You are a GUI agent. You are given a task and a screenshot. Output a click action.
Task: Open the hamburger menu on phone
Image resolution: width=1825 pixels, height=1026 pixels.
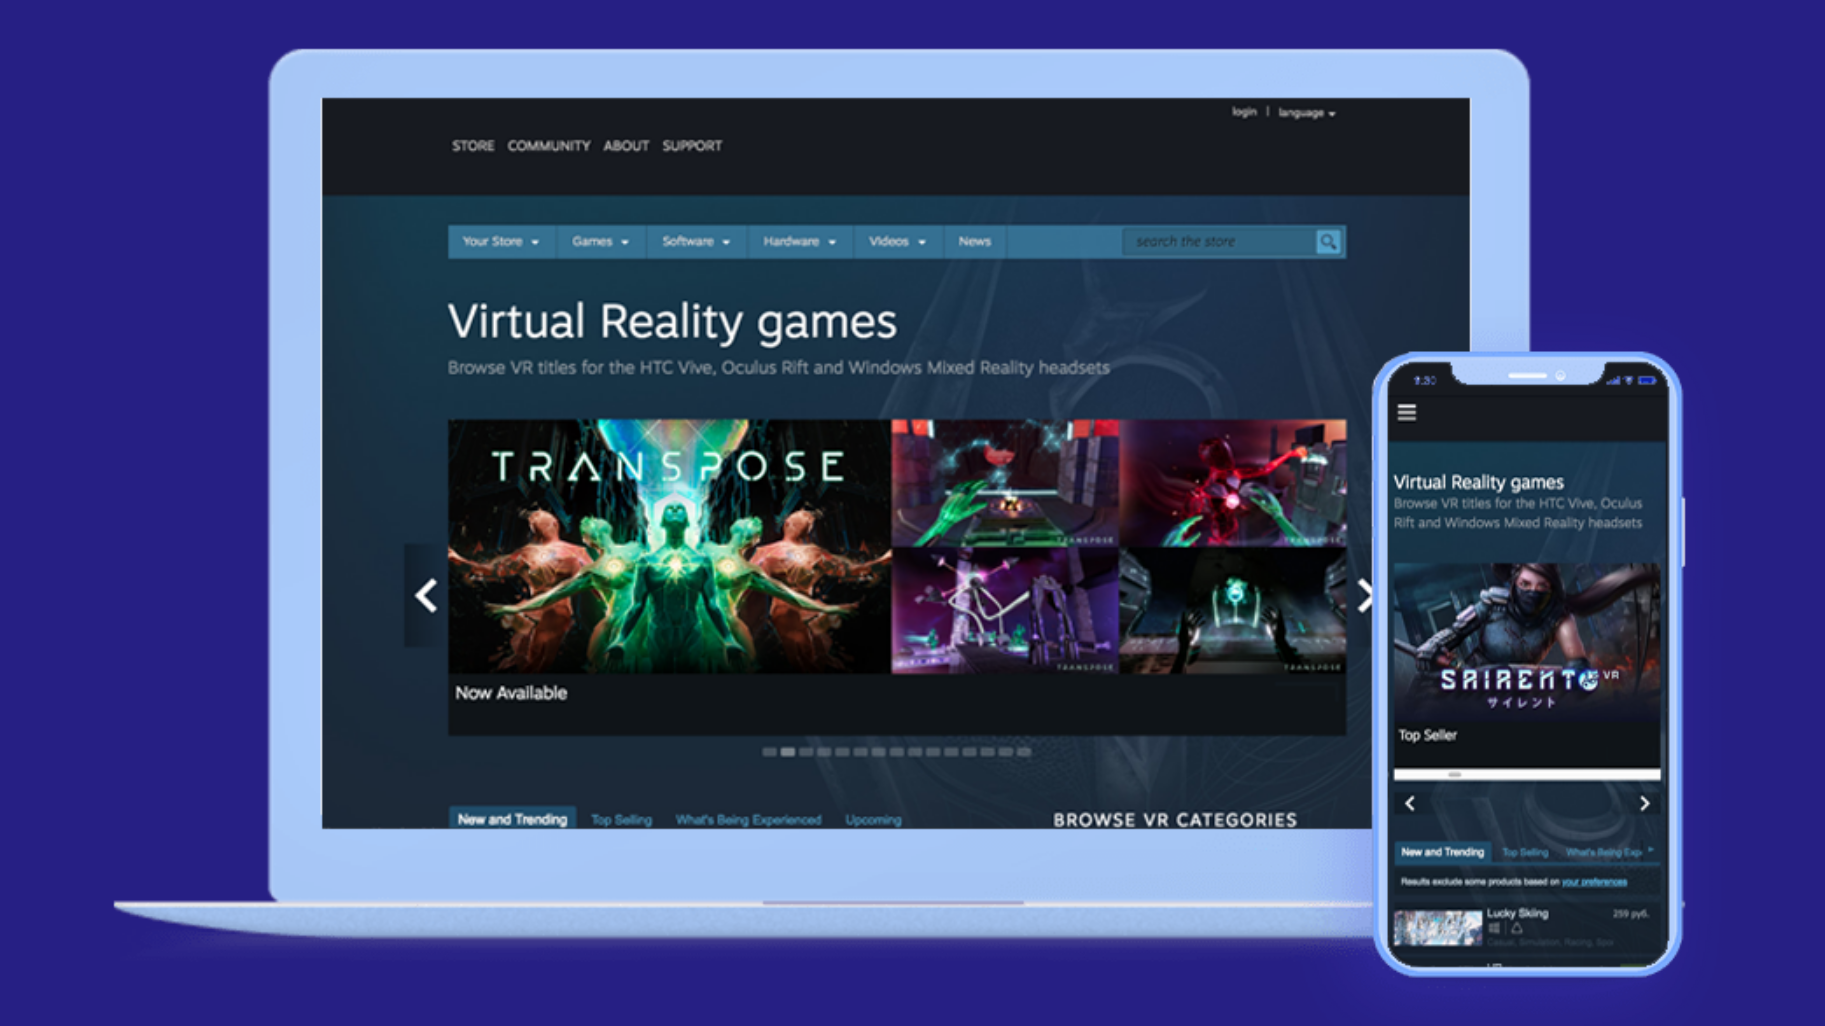click(1407, 412)
